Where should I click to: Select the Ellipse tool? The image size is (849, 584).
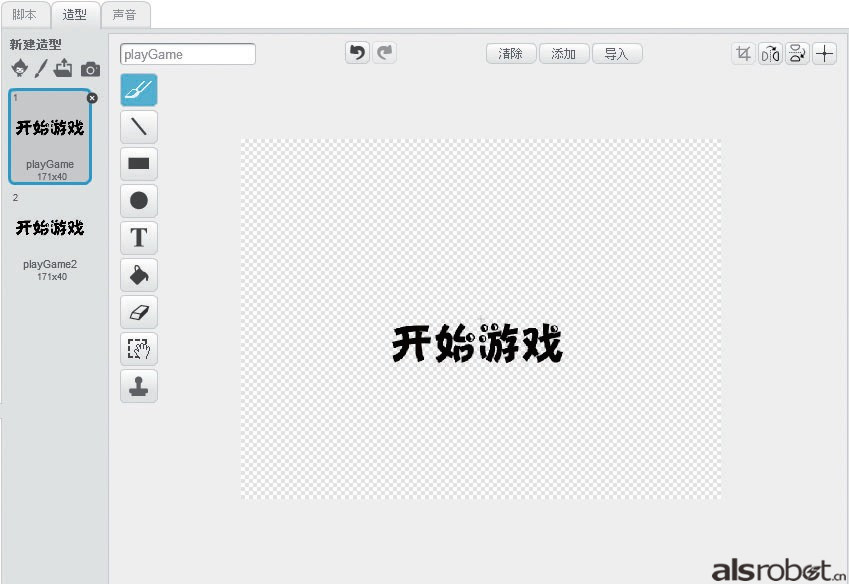pos(139,201)
